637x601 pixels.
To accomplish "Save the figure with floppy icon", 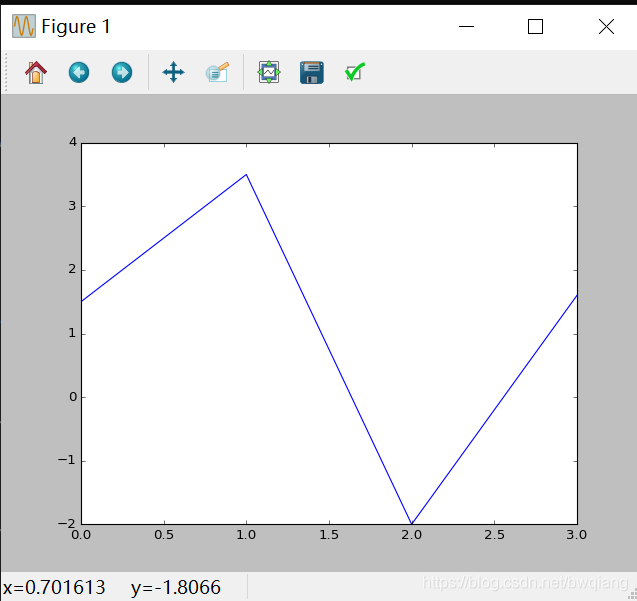I will 312,73.
